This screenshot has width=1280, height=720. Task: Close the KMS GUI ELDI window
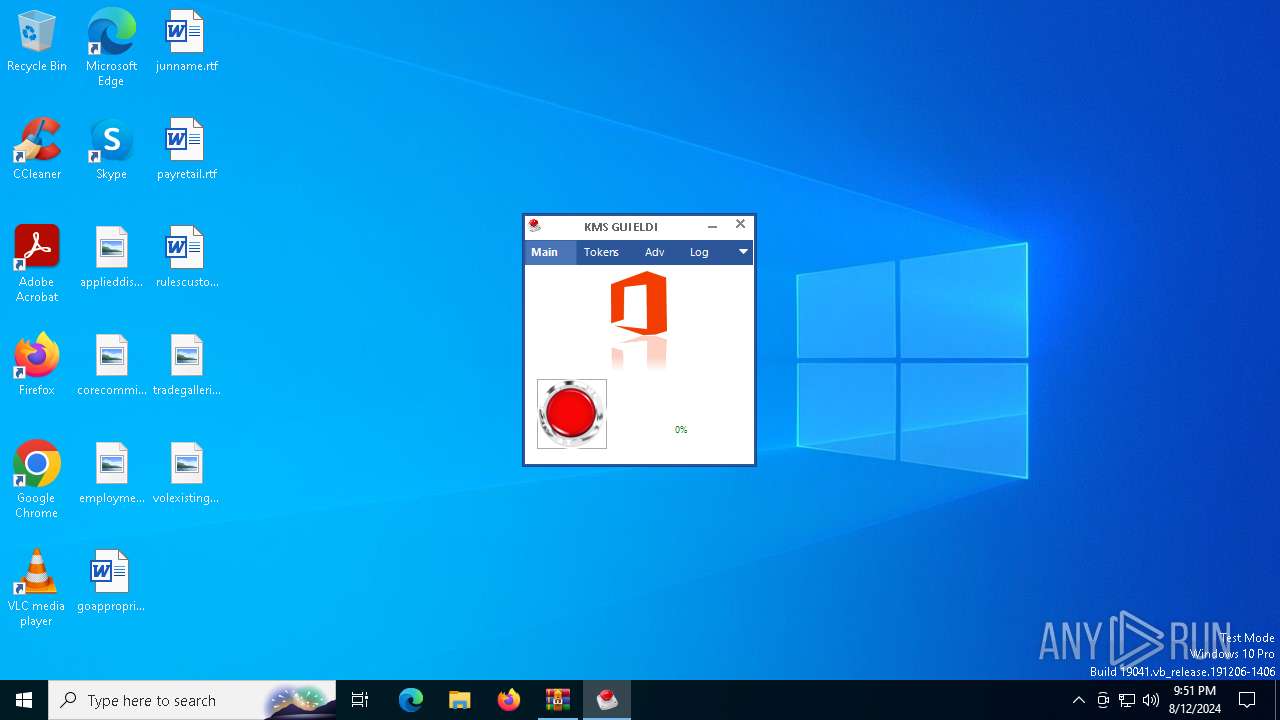point(740,225)
